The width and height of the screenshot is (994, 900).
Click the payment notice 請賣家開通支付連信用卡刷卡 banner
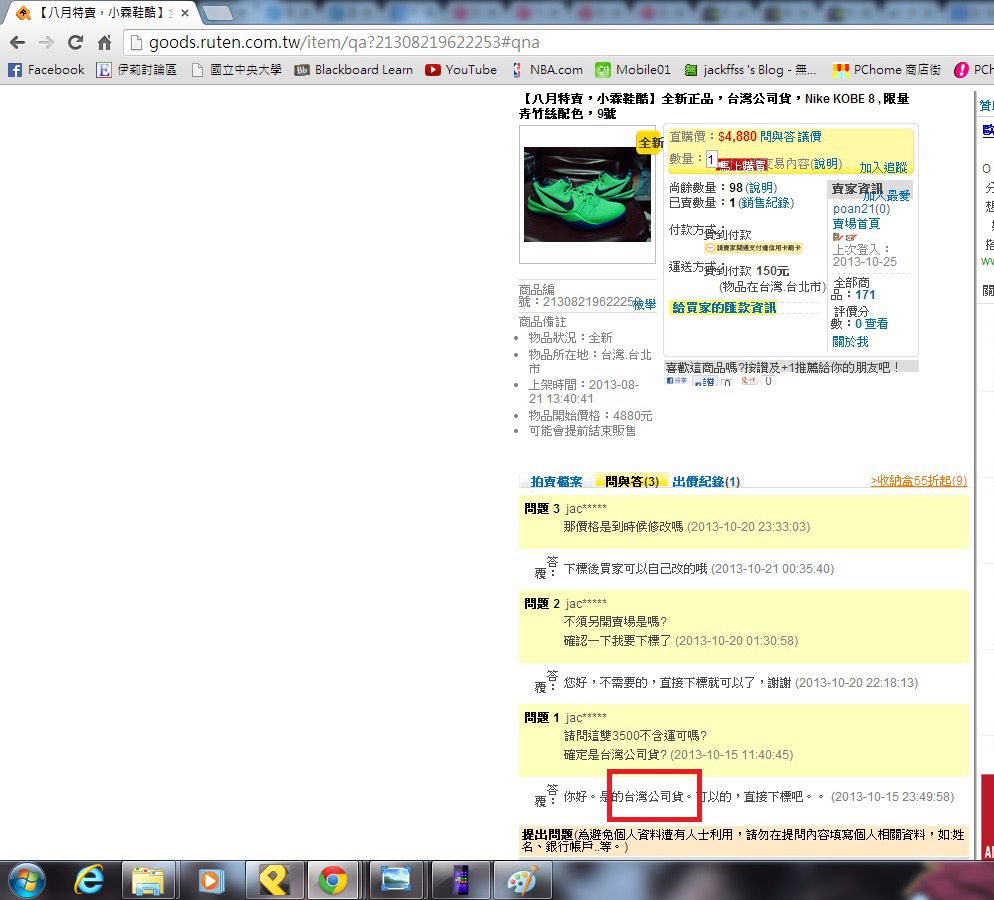pyautogui.click(x=754, y=248)
